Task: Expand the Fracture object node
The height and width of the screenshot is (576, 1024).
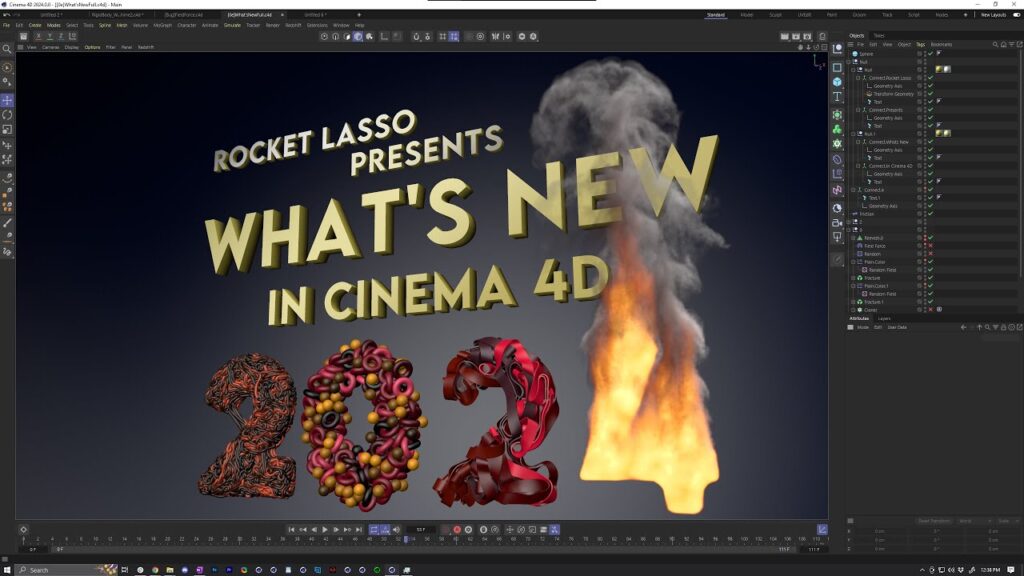Action: [853, 278]
